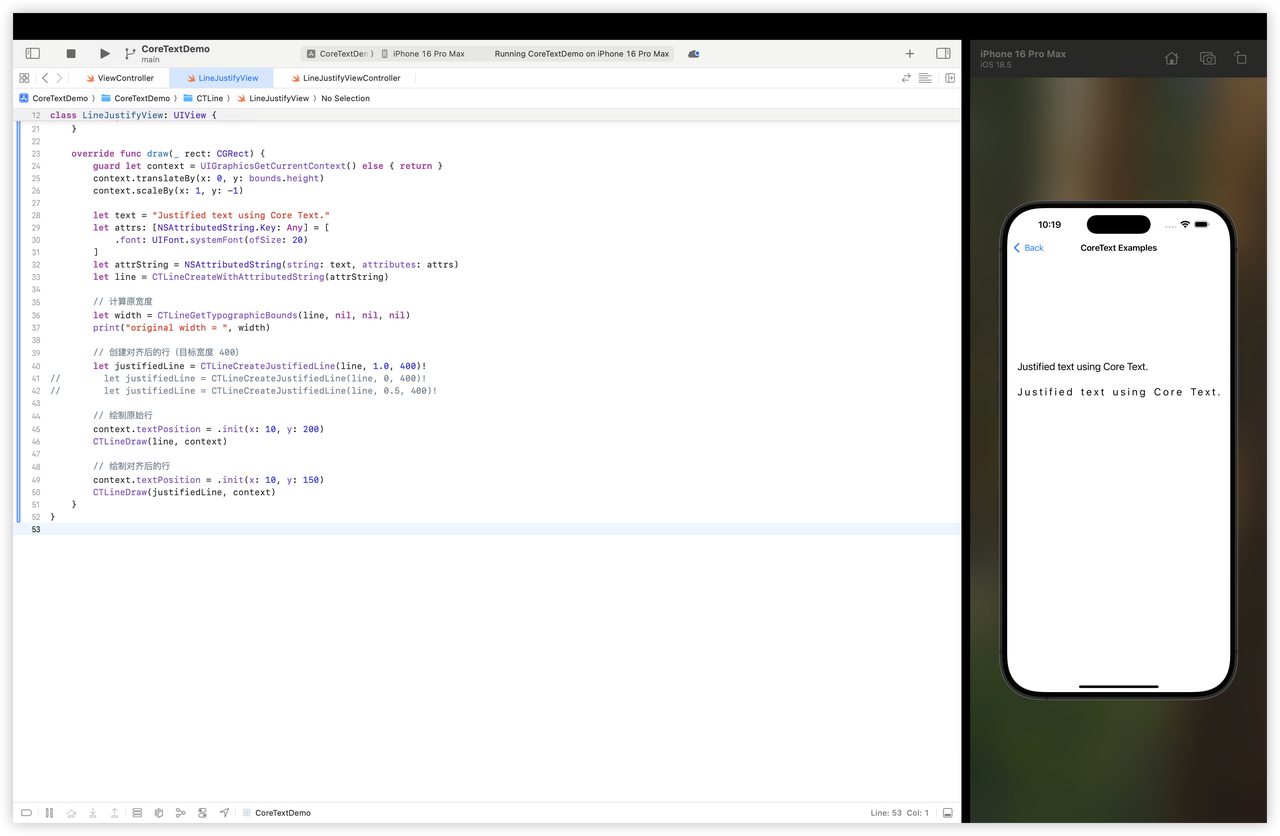The image size is (1280, 836).
Task: Open the No Selection symbol breadcrumb
Action: pyautogui.click(x=345, y=98)
